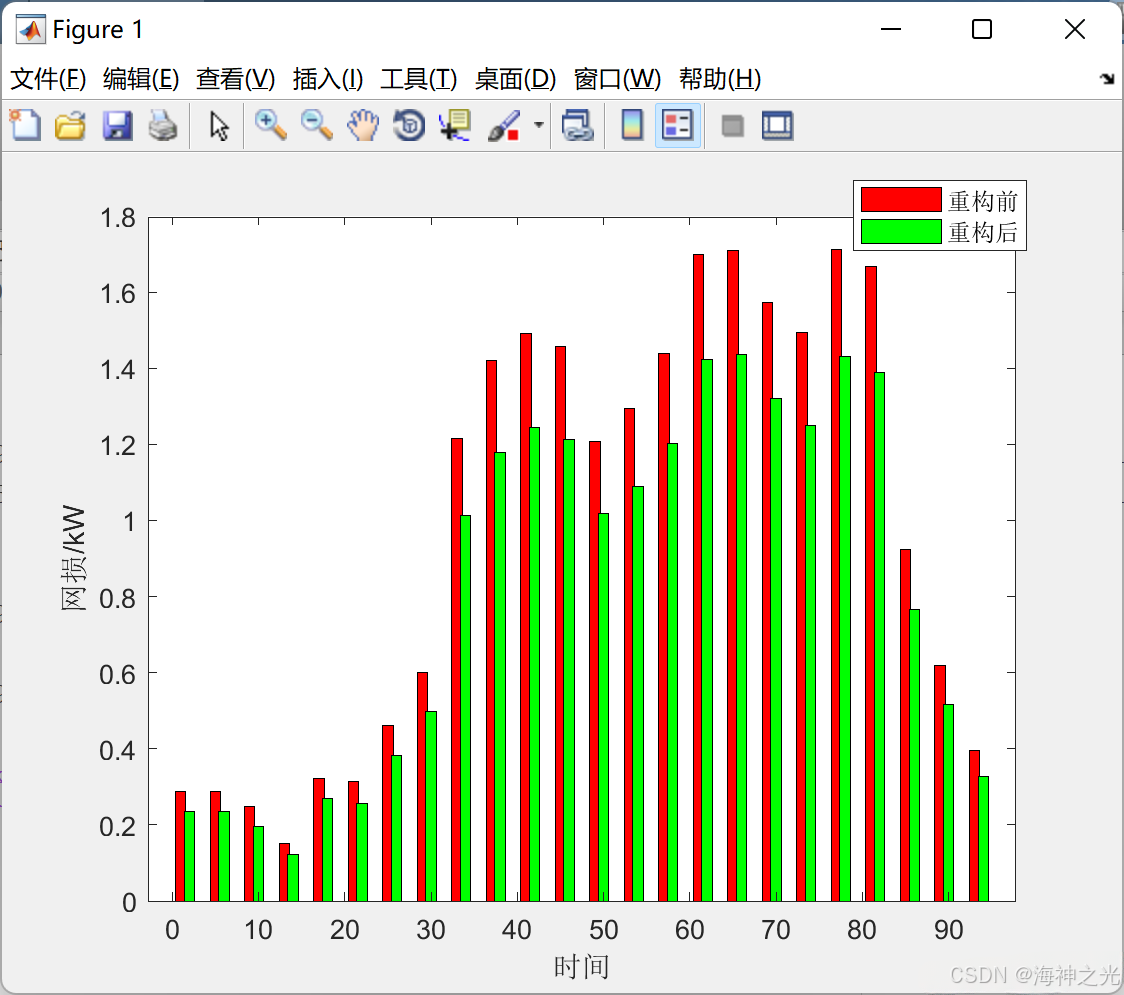Viewport: 1124px width, 995px height.
Task: Open the 查看(V) menu
Action: (236, 79)
